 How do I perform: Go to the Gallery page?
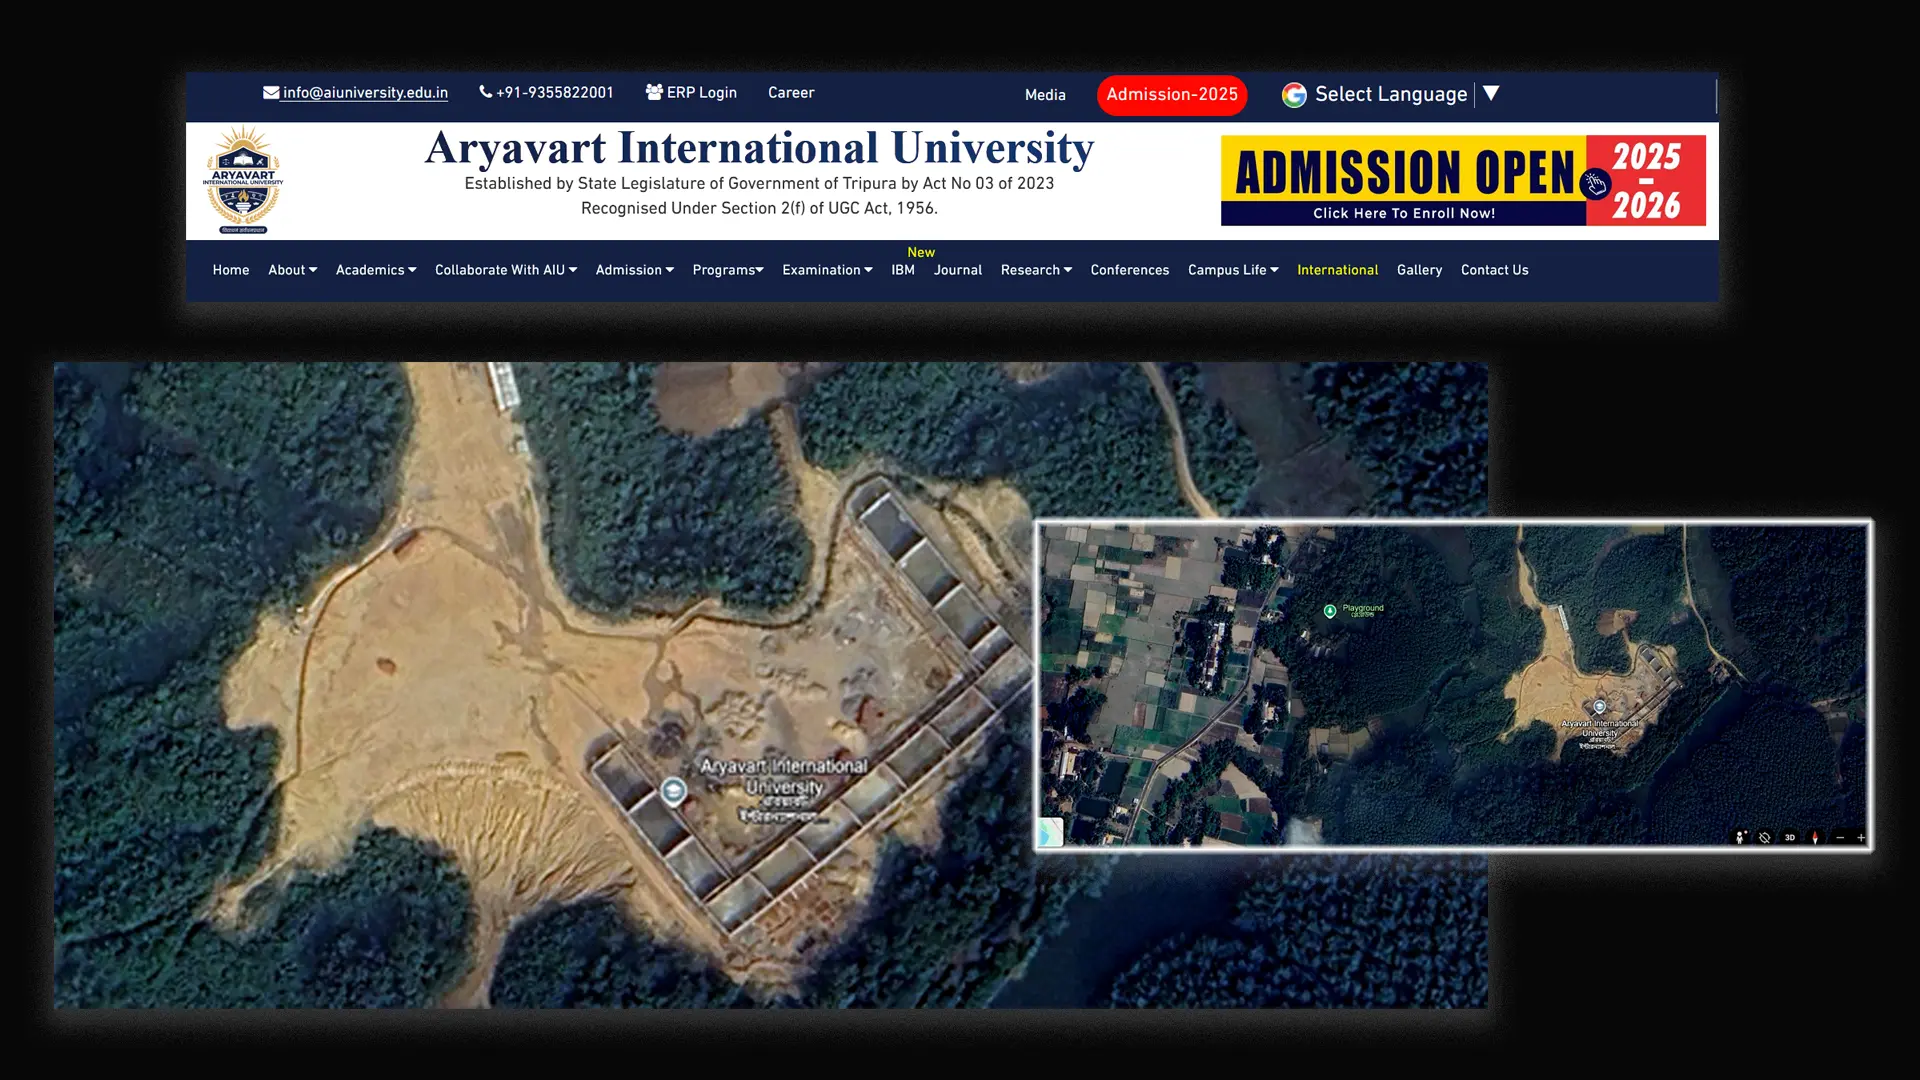click(1419, 270)
